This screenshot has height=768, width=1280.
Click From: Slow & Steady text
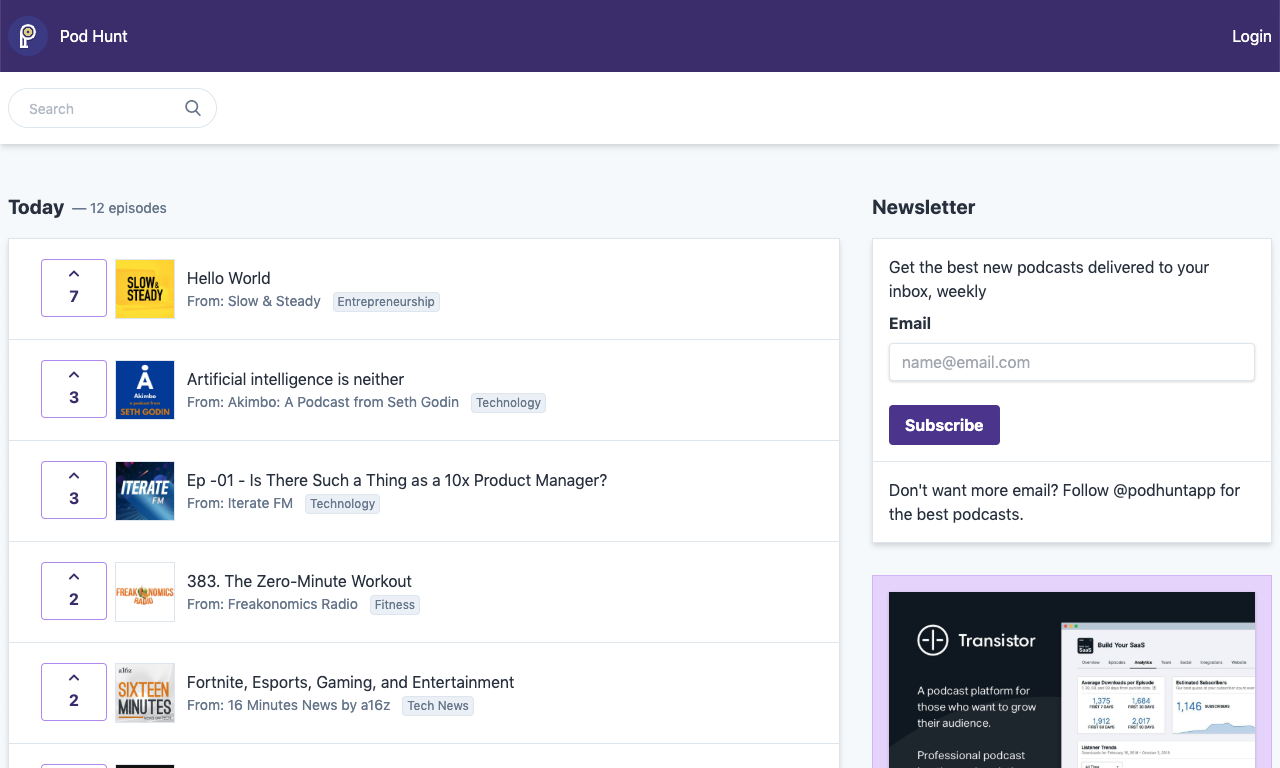[x=254, y=301]
